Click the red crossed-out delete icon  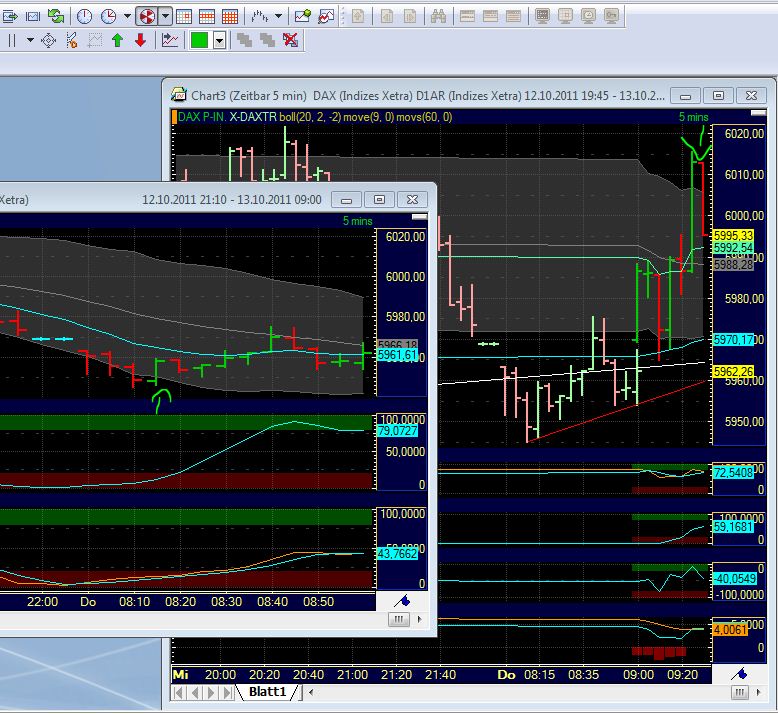290,40
